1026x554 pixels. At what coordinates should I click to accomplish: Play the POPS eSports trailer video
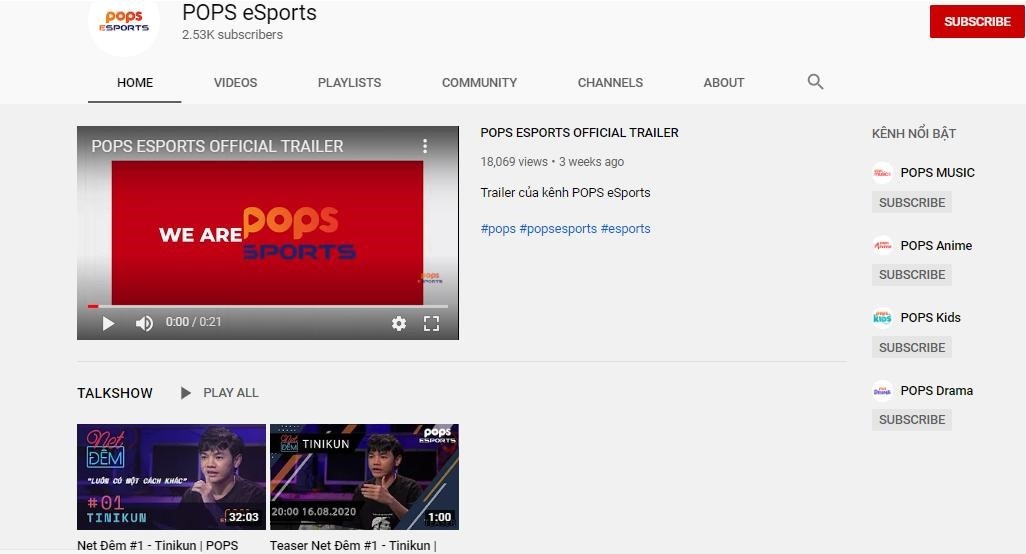point(108,323)
